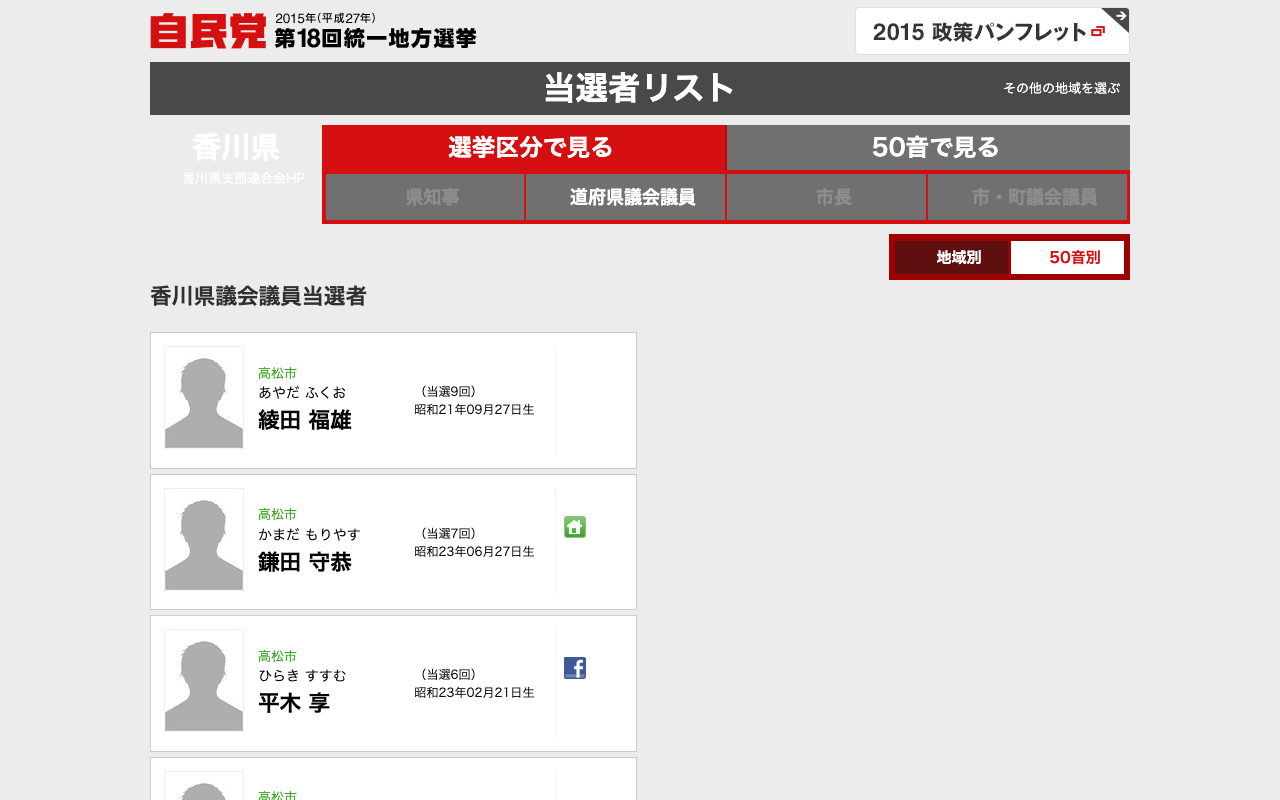Viewport: 1280px width, 800px height.
Task: Open 鎌田 守恭's homepage icon
Action: (575, 527)
